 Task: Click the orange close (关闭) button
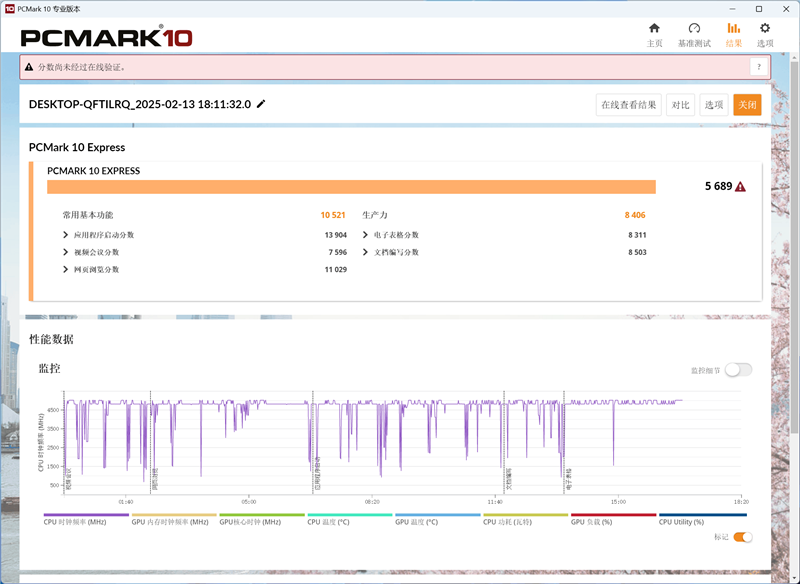pos(747,105)
